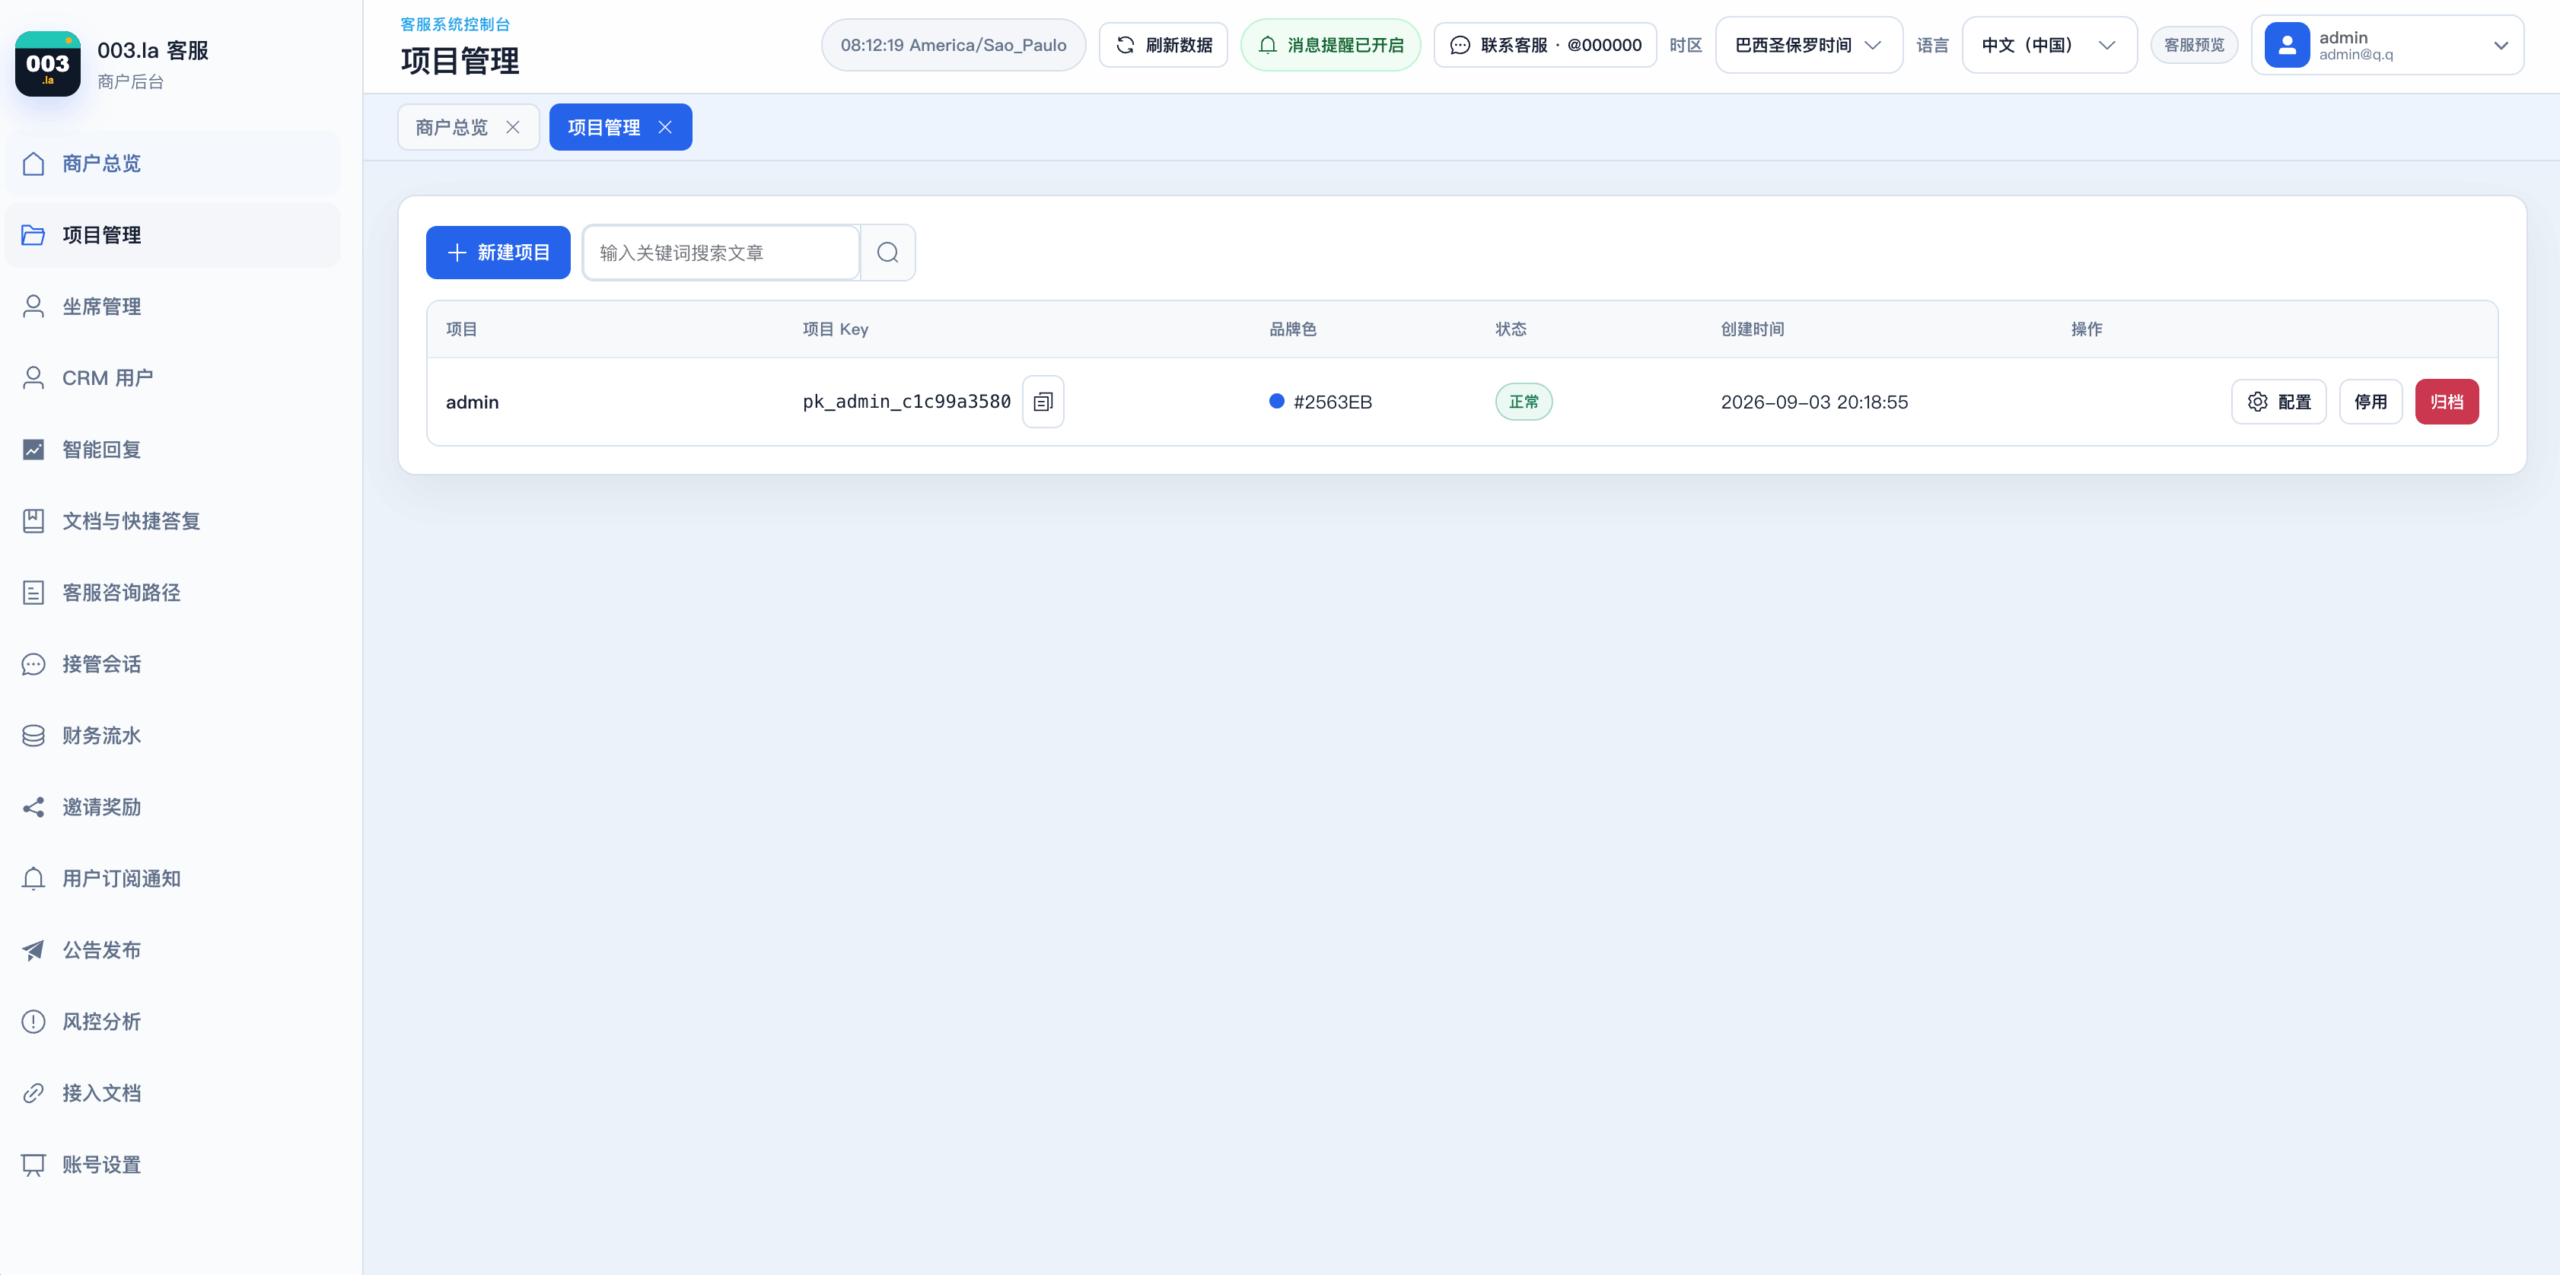Open the 中文（中国）language dropdown

click(x=2049, y=45)
